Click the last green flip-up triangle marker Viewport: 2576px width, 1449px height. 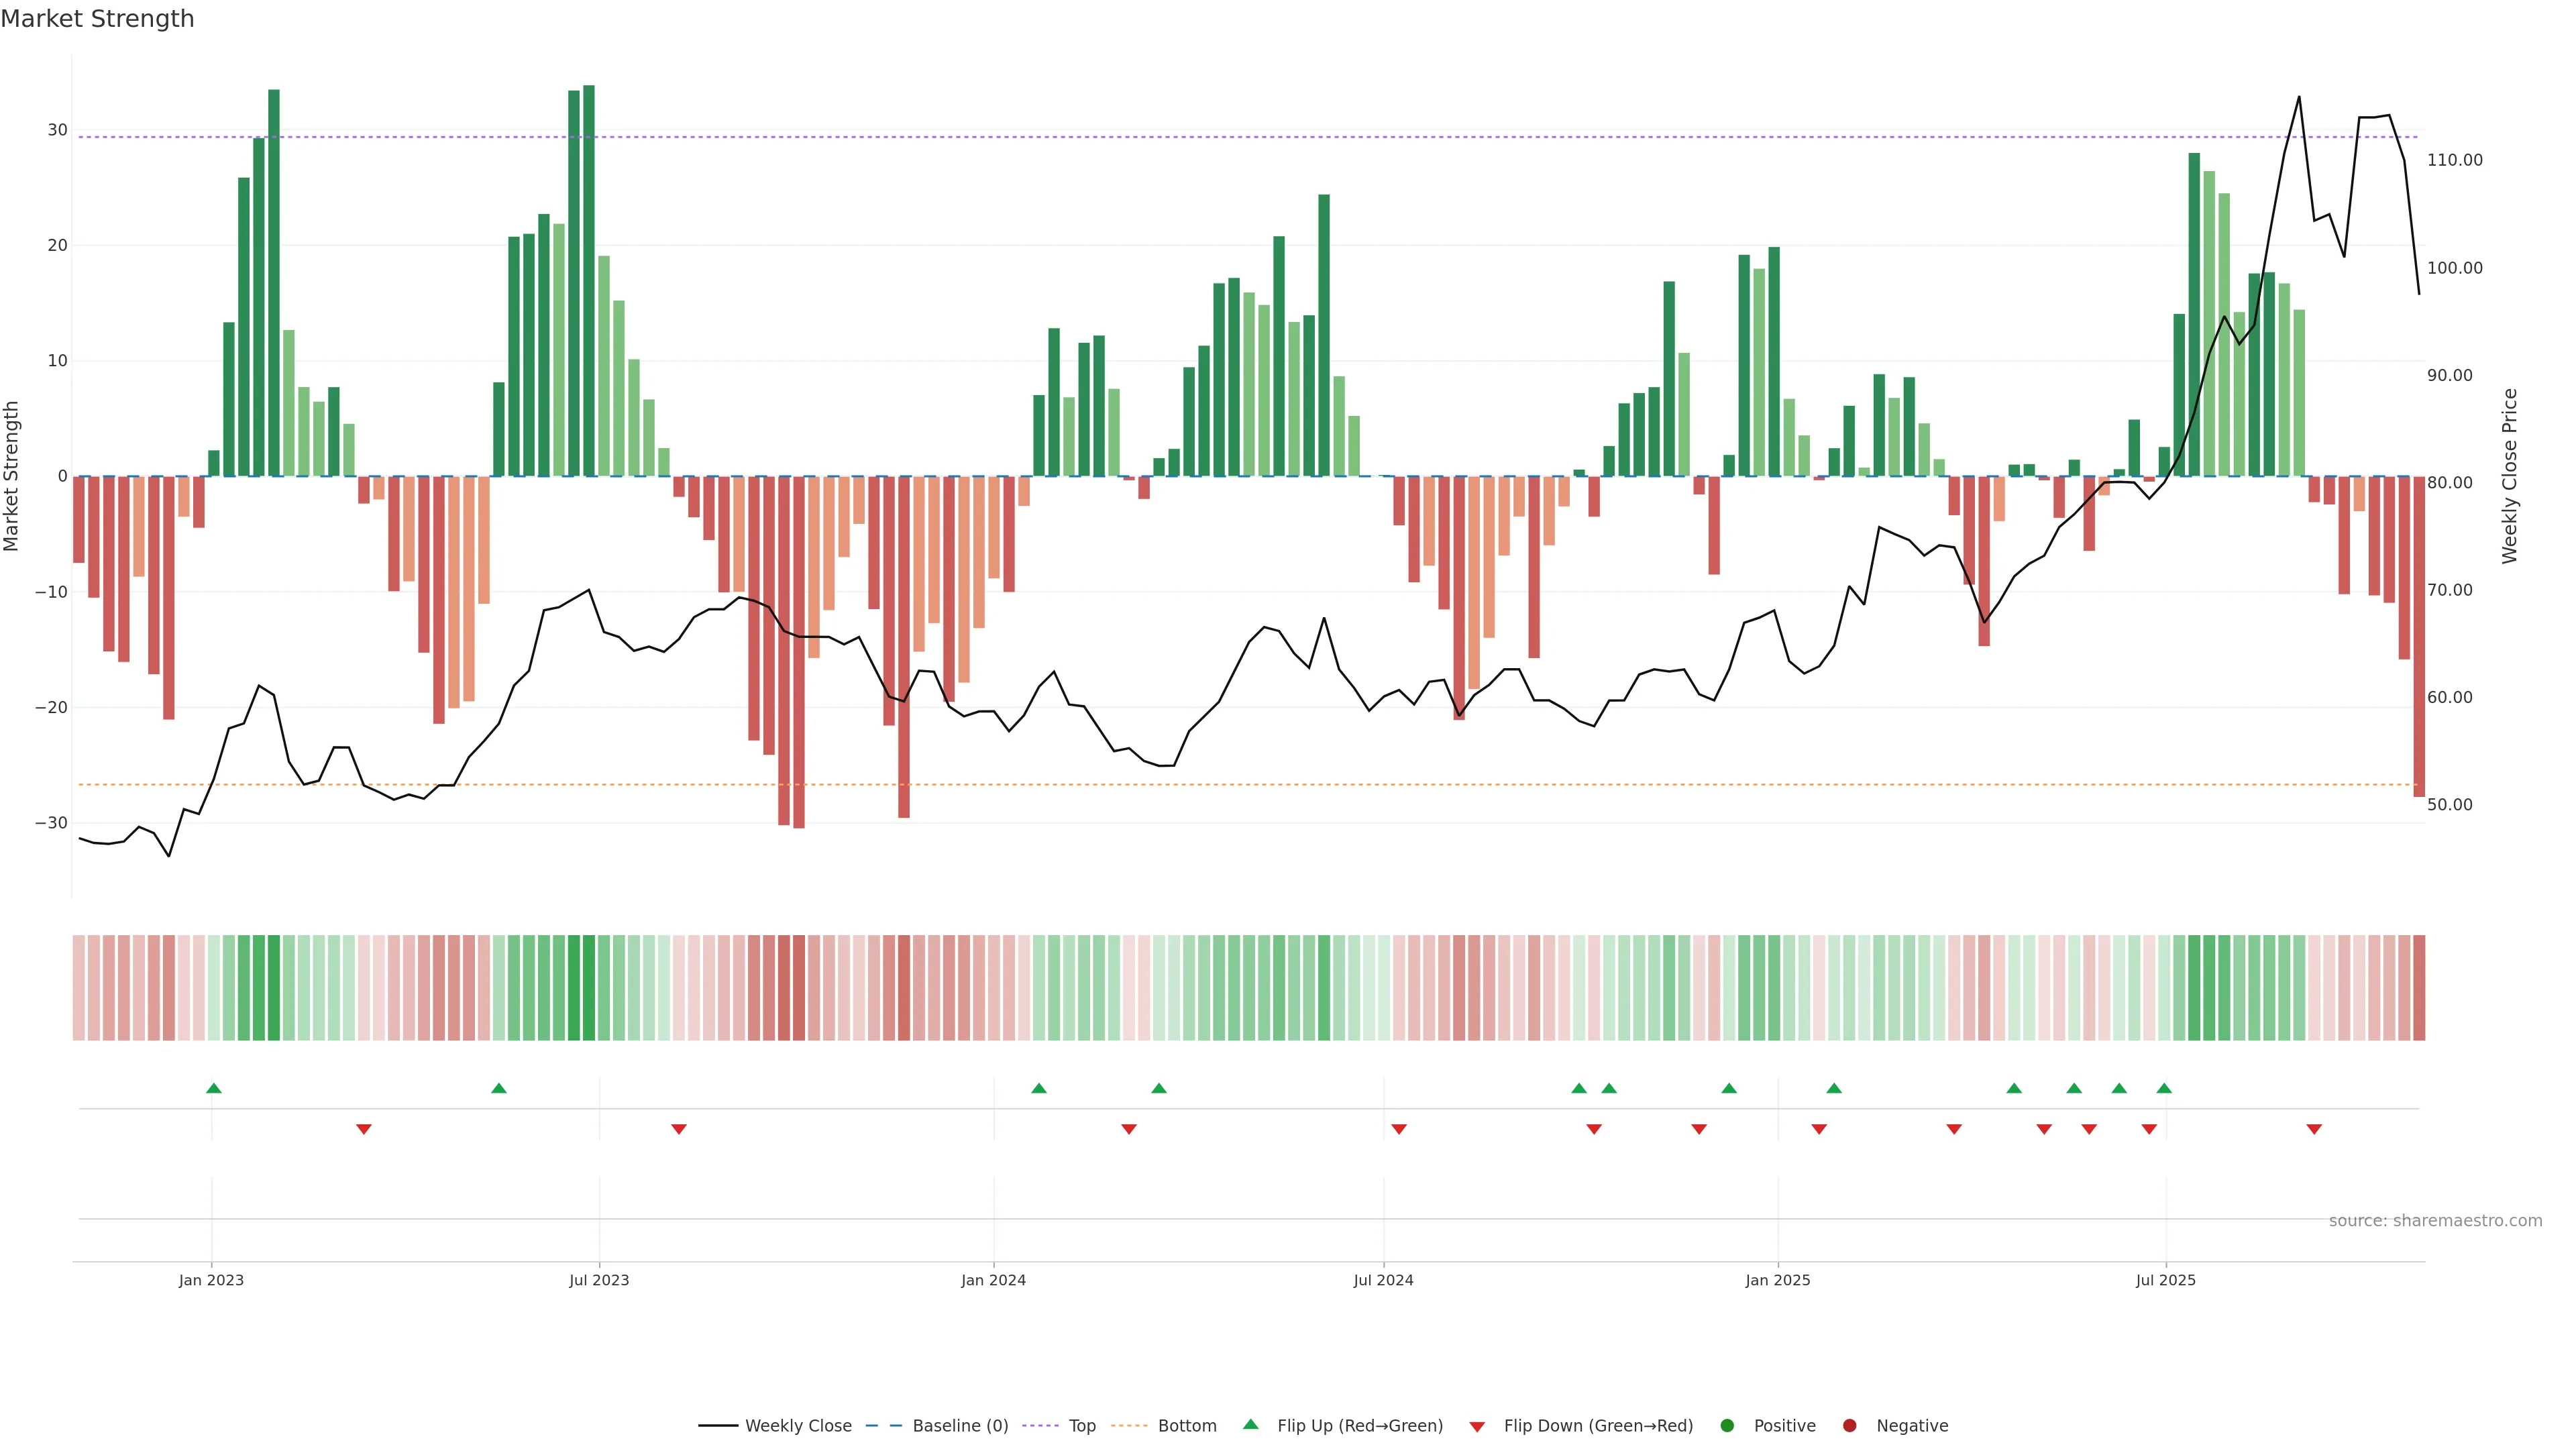(2164, 1088)
